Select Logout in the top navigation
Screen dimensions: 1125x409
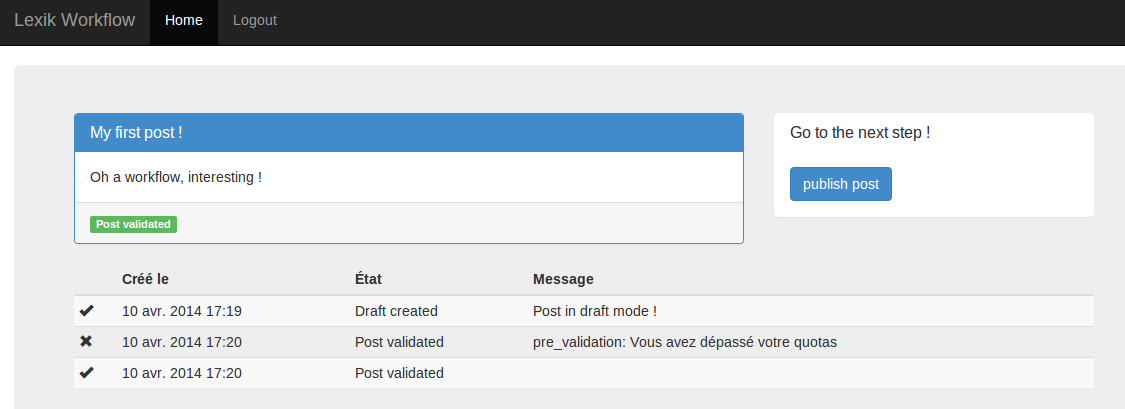click(x=255, y=21)
